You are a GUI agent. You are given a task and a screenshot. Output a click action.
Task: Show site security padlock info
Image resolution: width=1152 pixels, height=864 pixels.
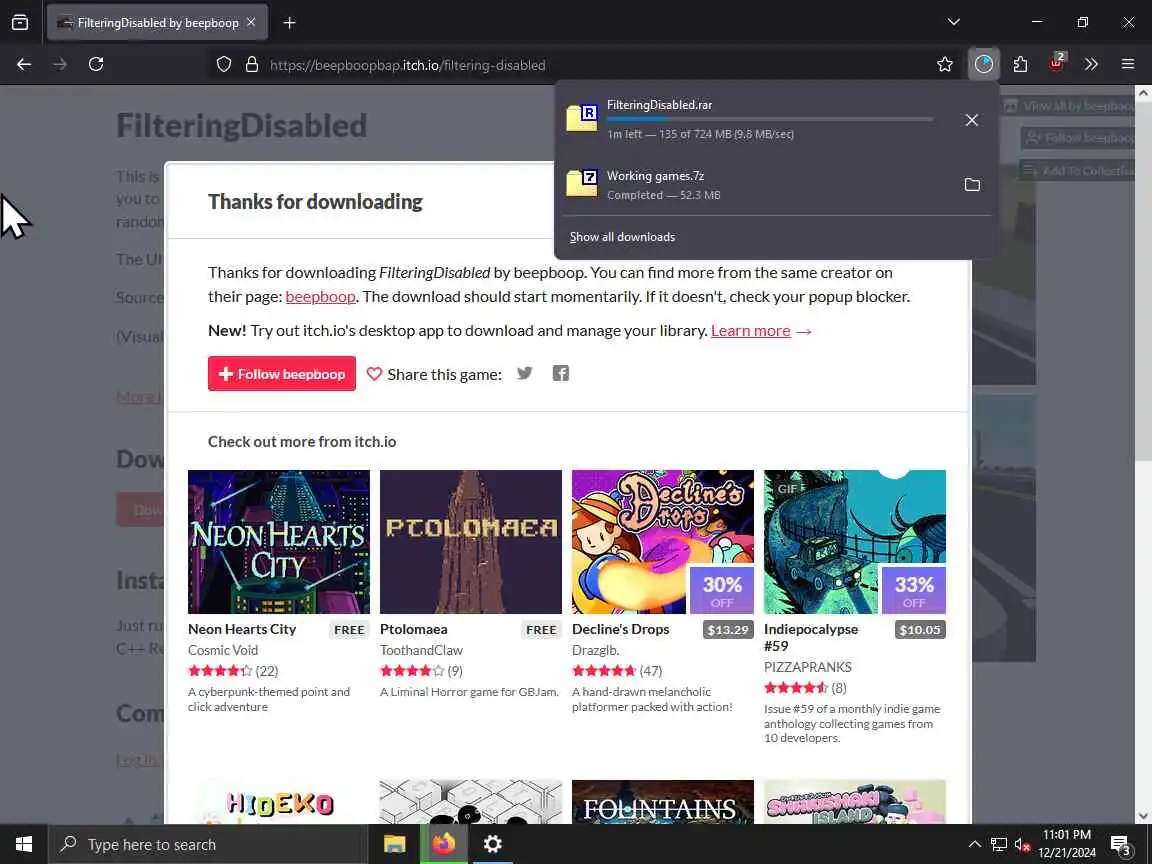[251, 65]
